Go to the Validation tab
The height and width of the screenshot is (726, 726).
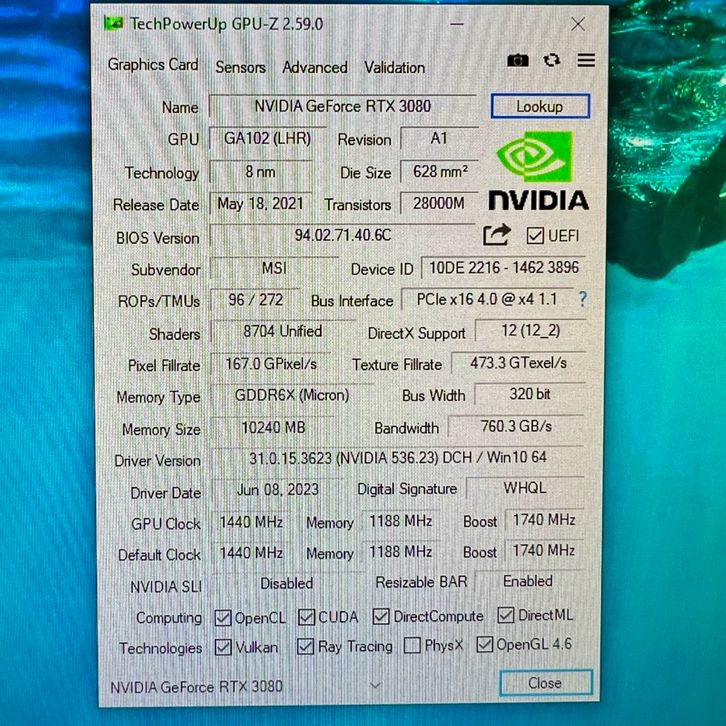click(394, 67)
